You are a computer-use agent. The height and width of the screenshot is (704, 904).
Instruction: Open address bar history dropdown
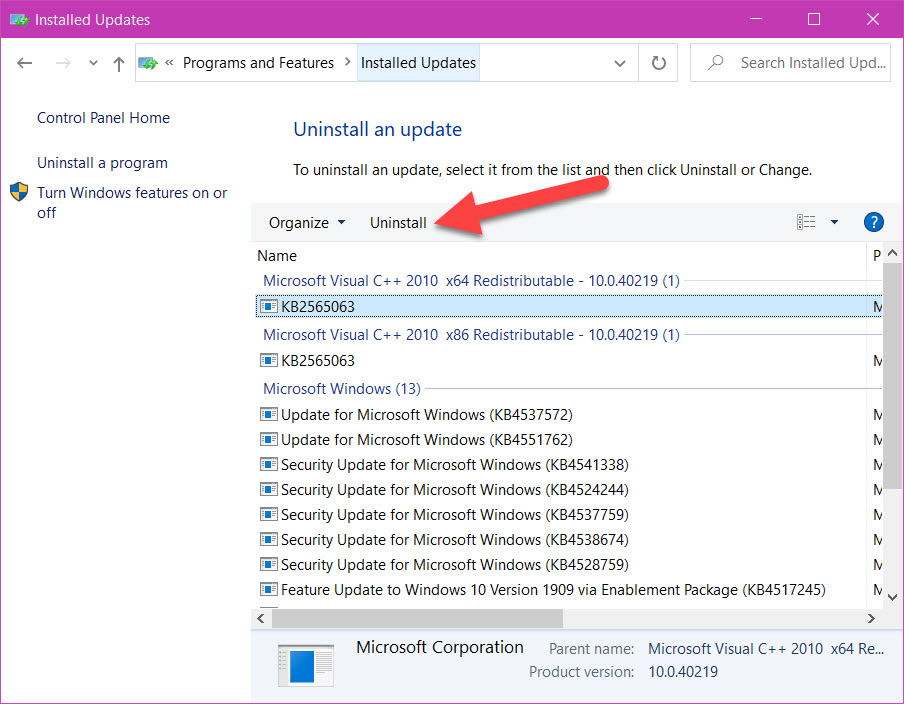(620, 63)
